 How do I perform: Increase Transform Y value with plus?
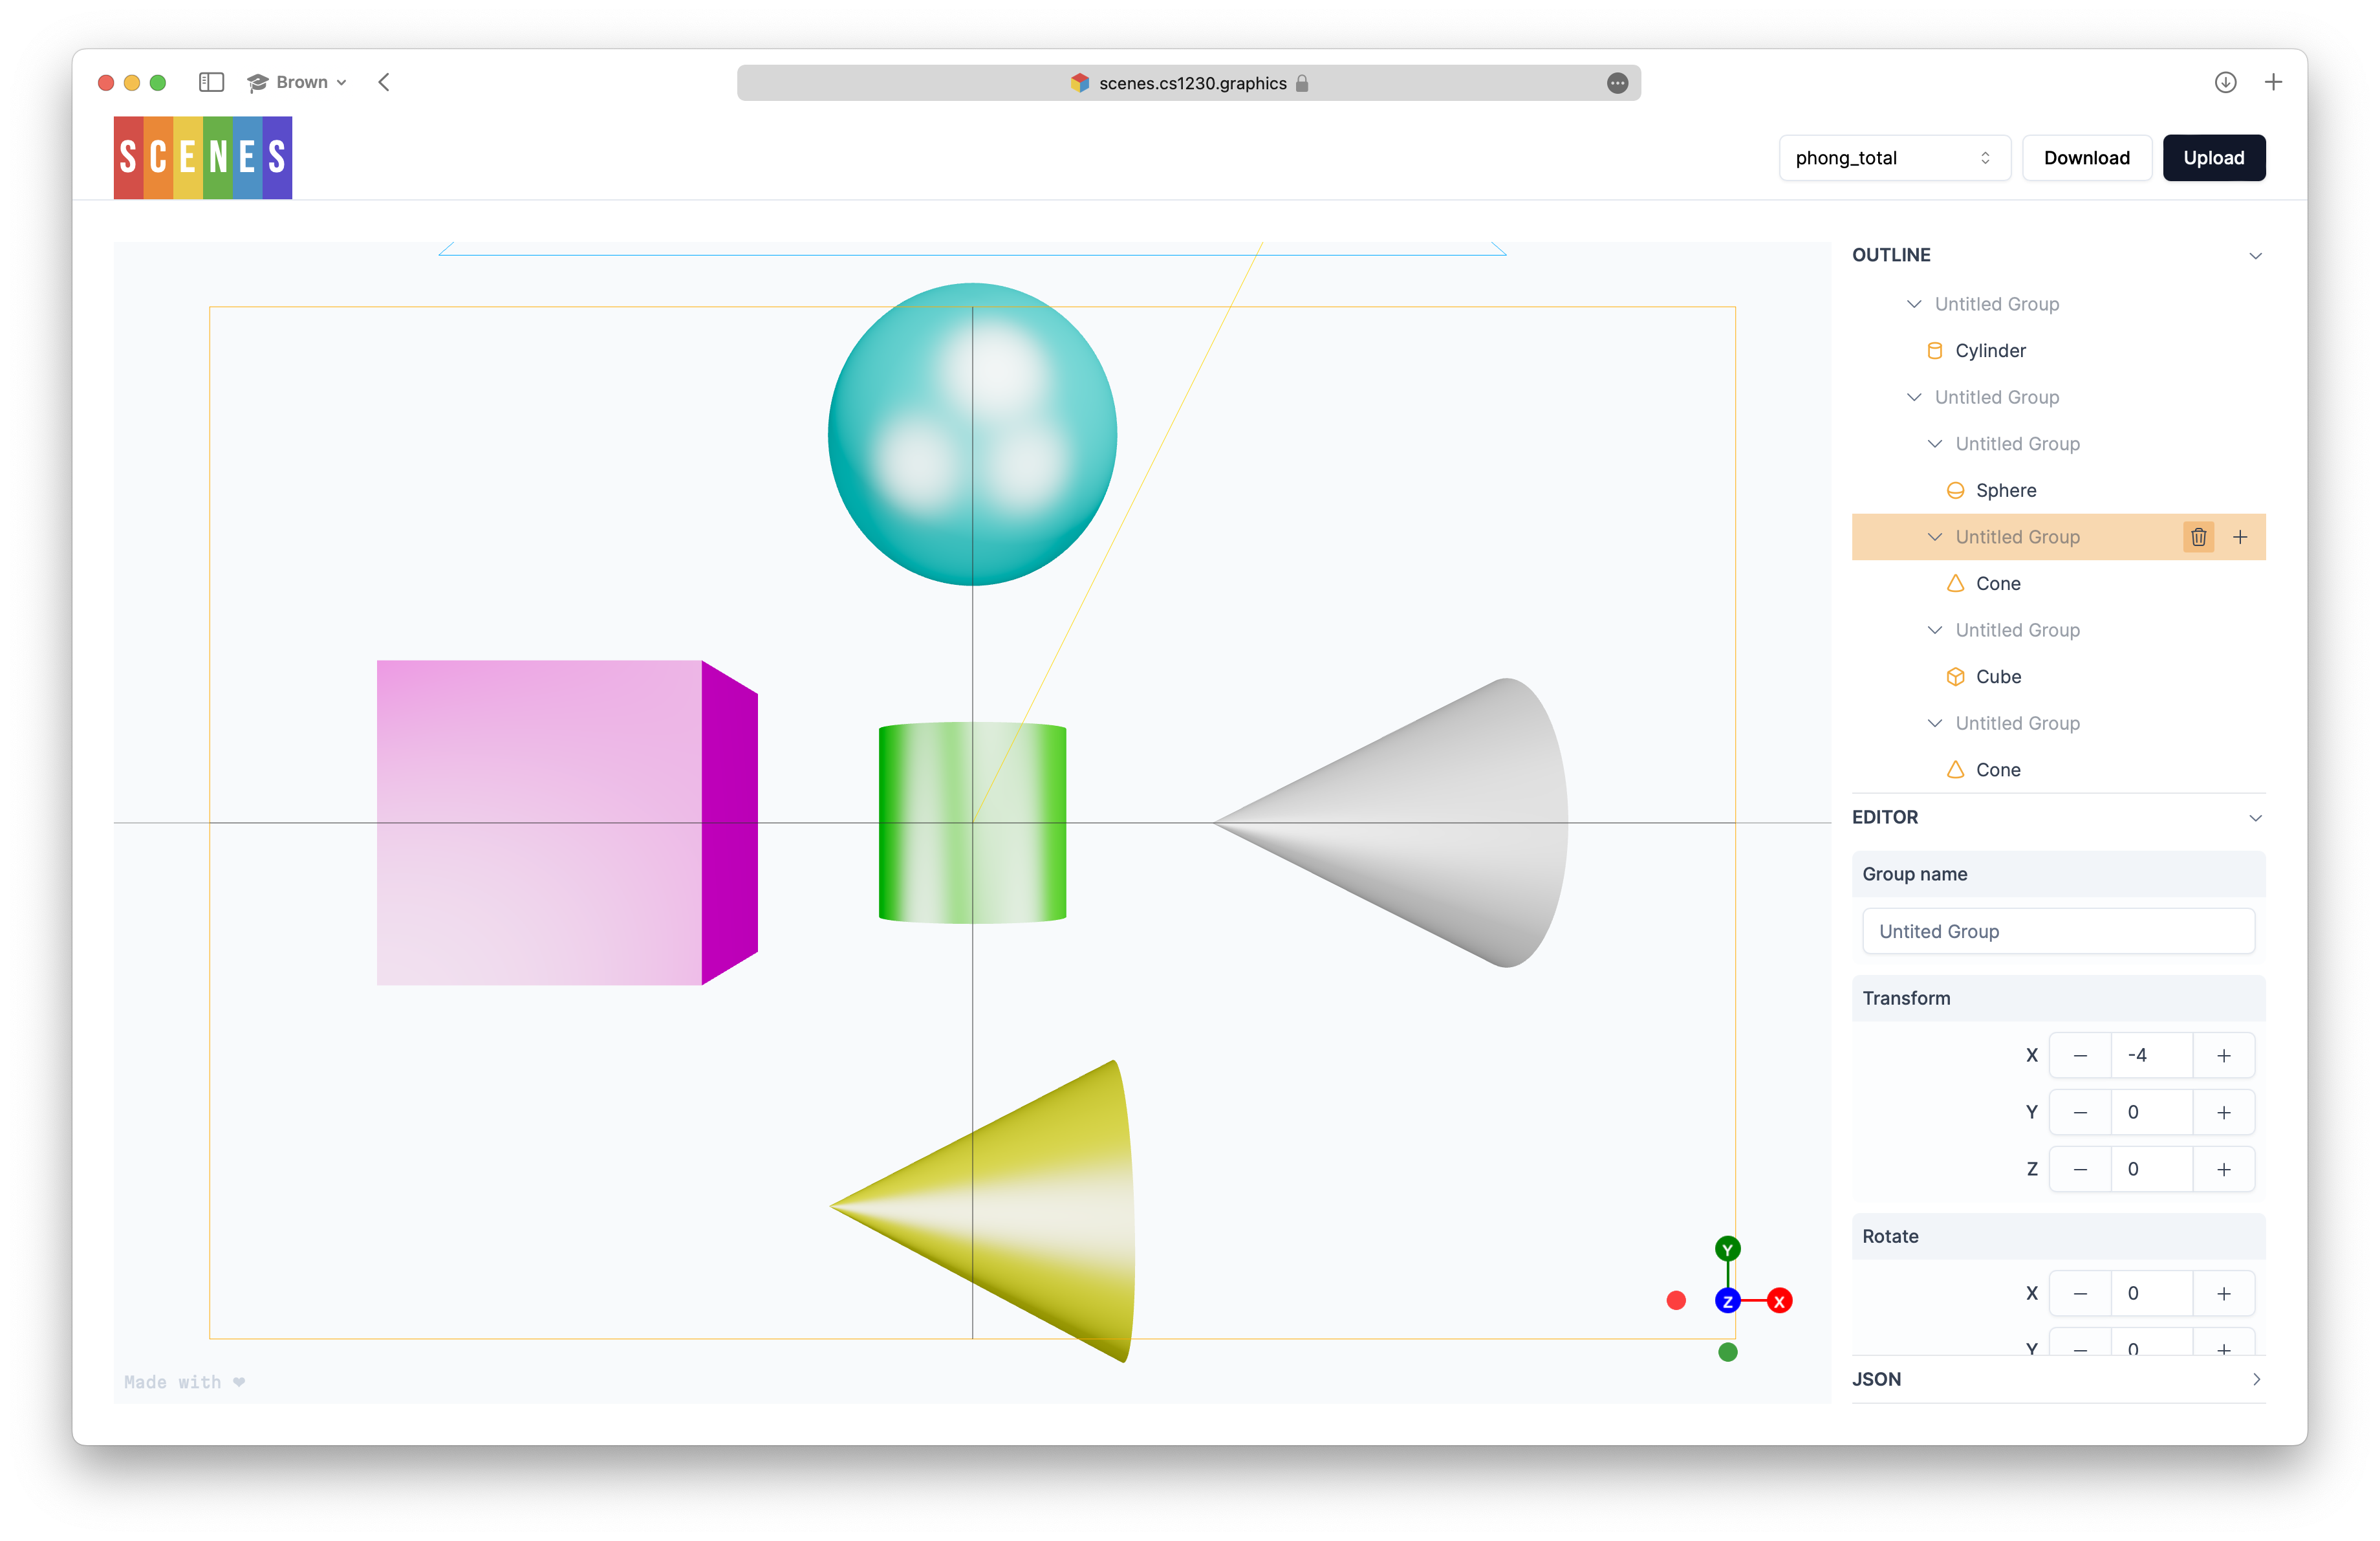(2223, 1112)
